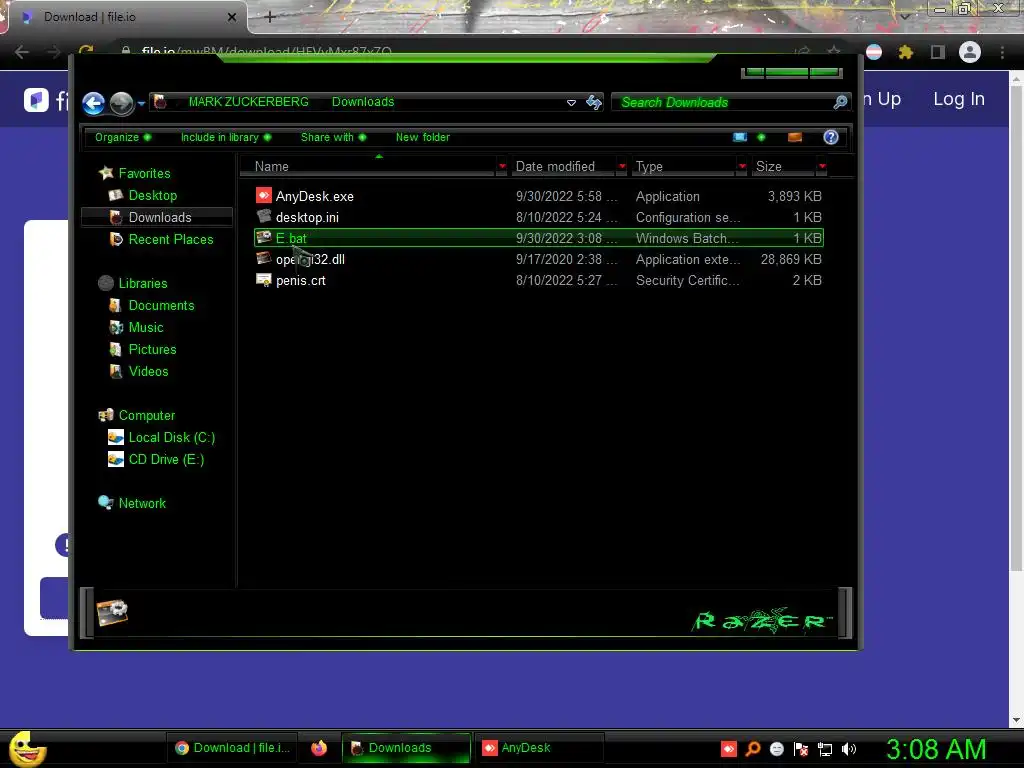The height and width of the screenshot is (768, 1024).
Task: Click the Firefox icon in taskbar
Action: [x=319, y=748]
